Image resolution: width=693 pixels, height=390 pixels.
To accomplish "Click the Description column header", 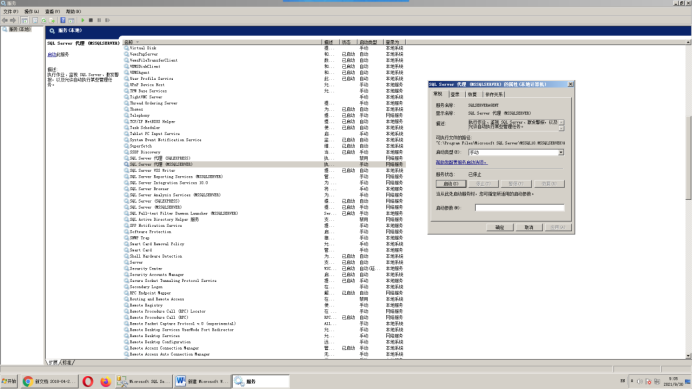I will click(330, 42).
